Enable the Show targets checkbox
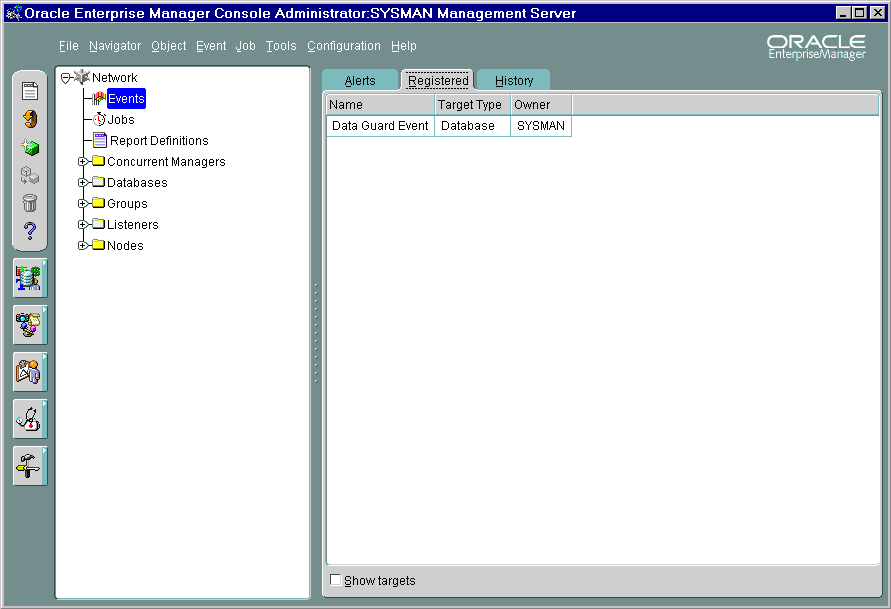 pos(336,580)
